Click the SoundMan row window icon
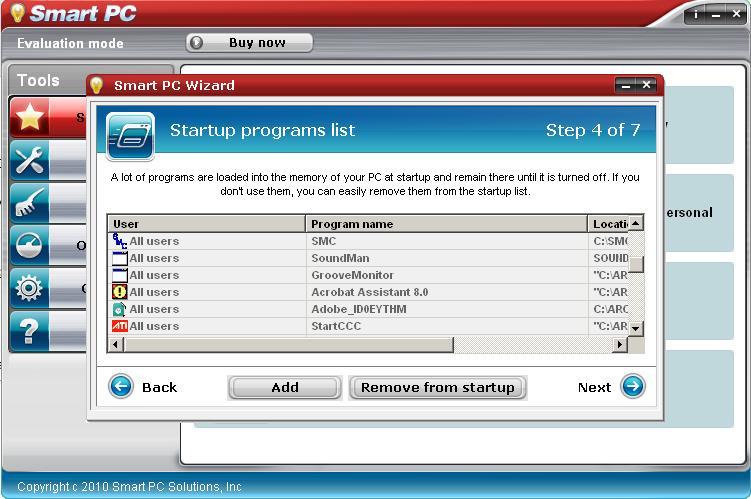 click(119, 258)
